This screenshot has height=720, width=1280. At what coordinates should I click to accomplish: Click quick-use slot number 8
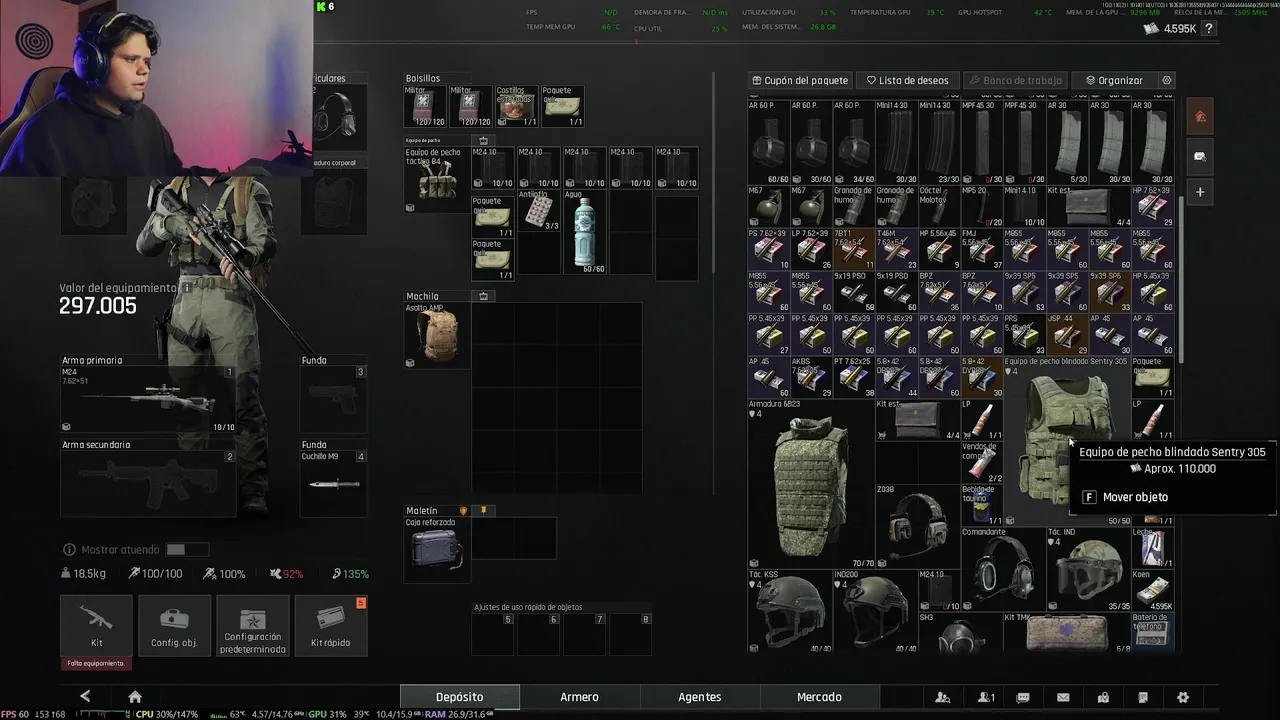pyautogui.click(x=630, y=633)
